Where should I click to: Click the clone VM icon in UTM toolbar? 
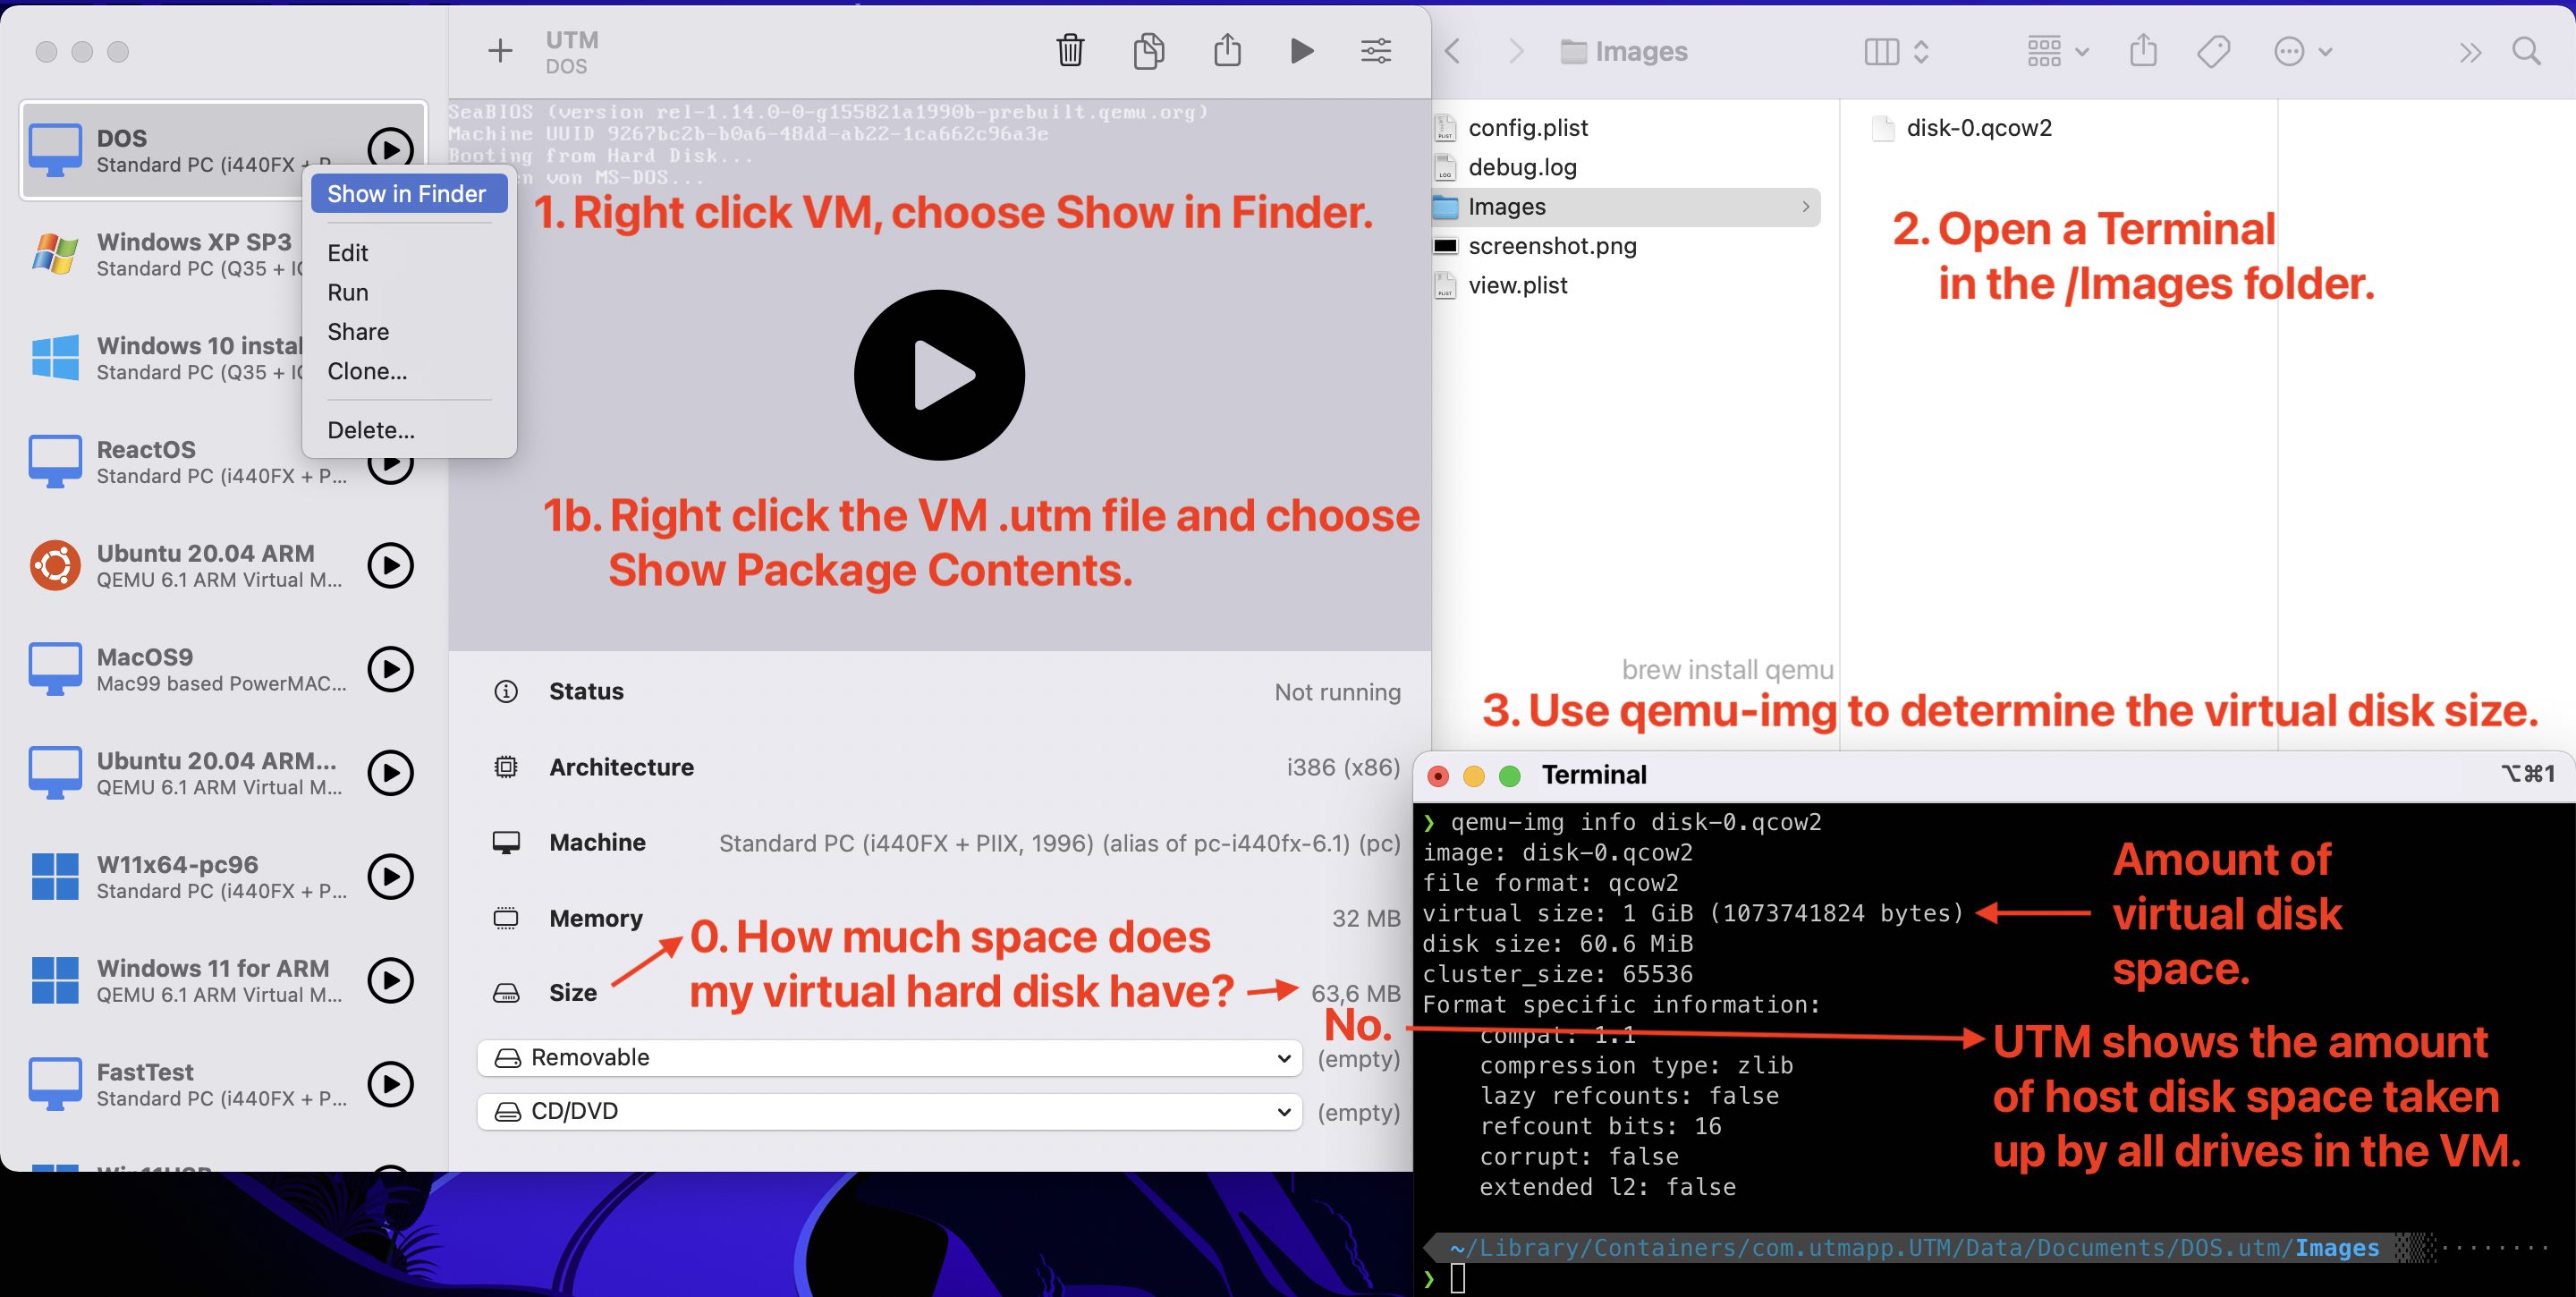(1149, 50)
